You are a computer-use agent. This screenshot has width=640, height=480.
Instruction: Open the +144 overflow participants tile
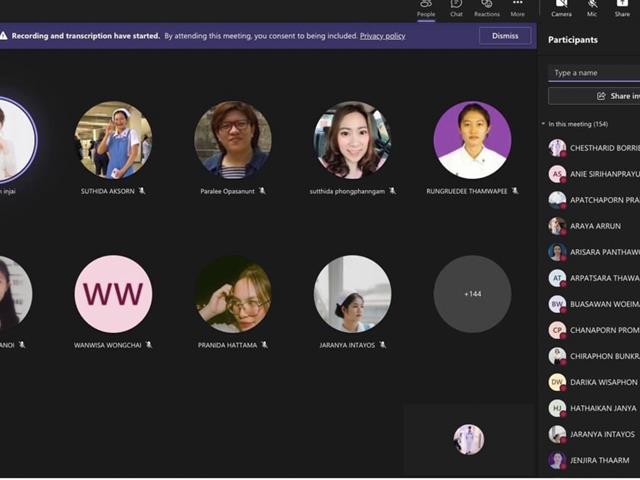click(472, 294)
